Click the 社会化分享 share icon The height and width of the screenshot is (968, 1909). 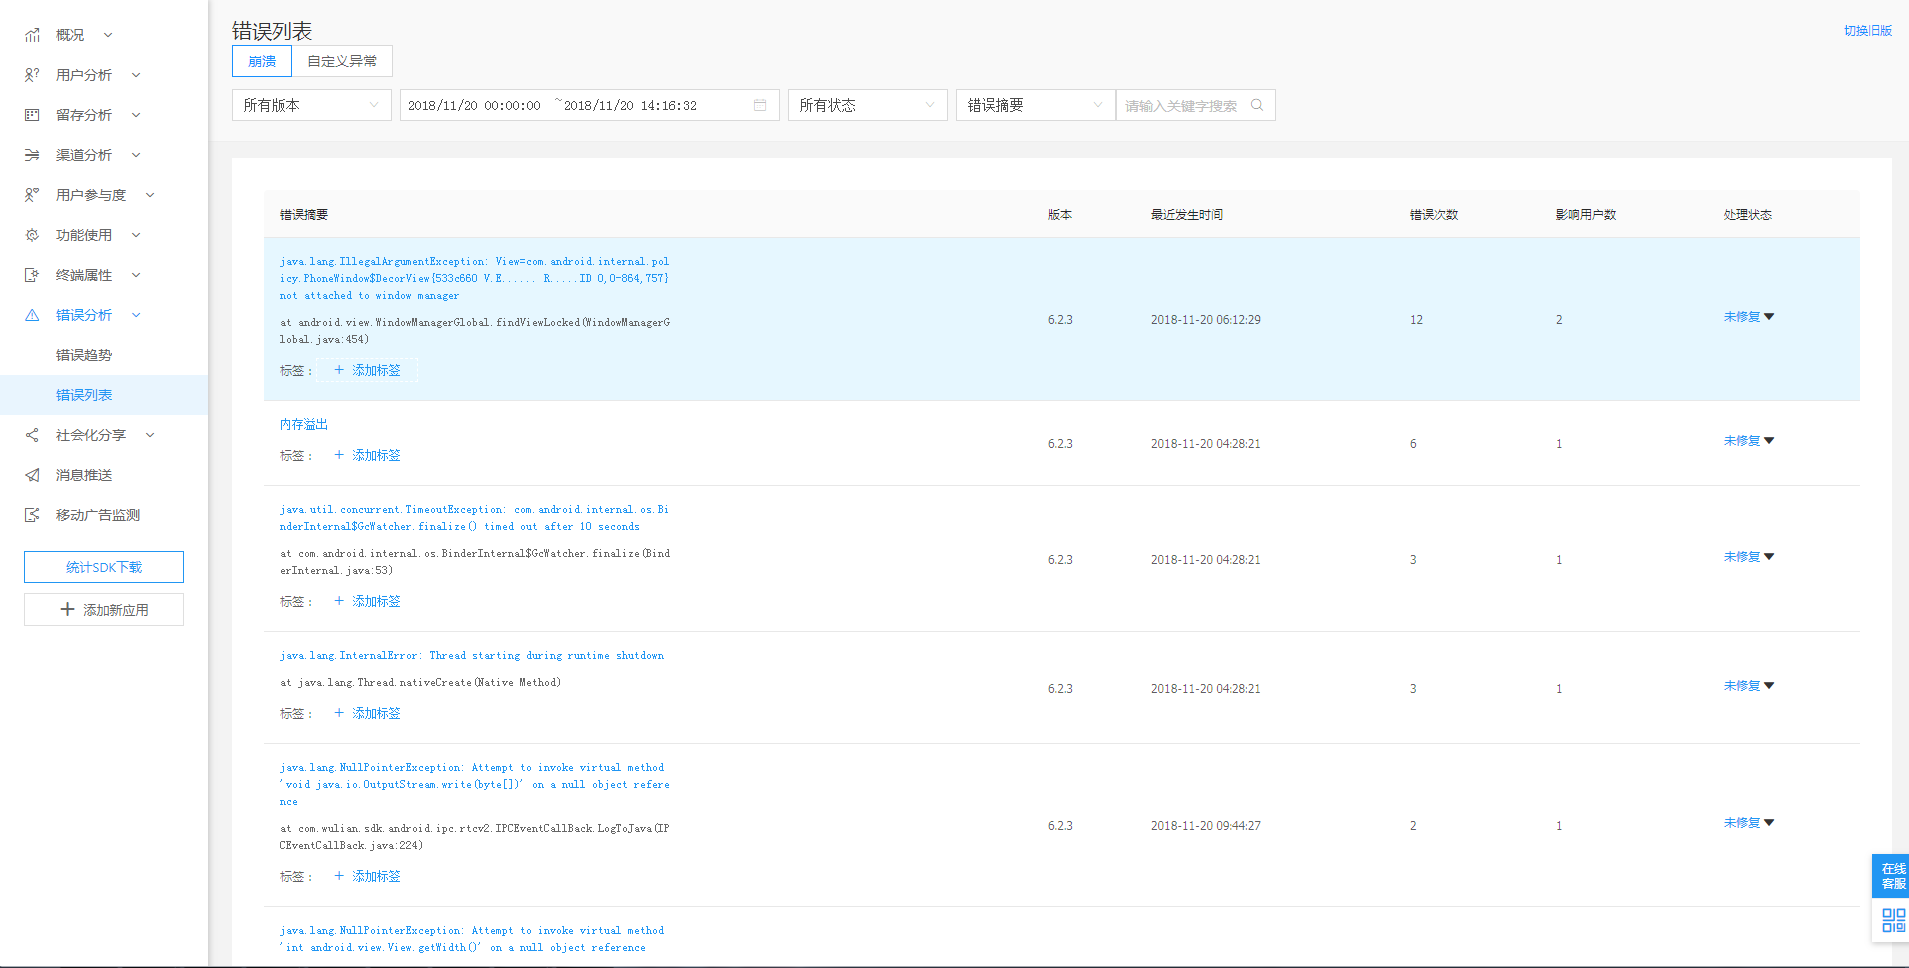(x=32, y=435)
